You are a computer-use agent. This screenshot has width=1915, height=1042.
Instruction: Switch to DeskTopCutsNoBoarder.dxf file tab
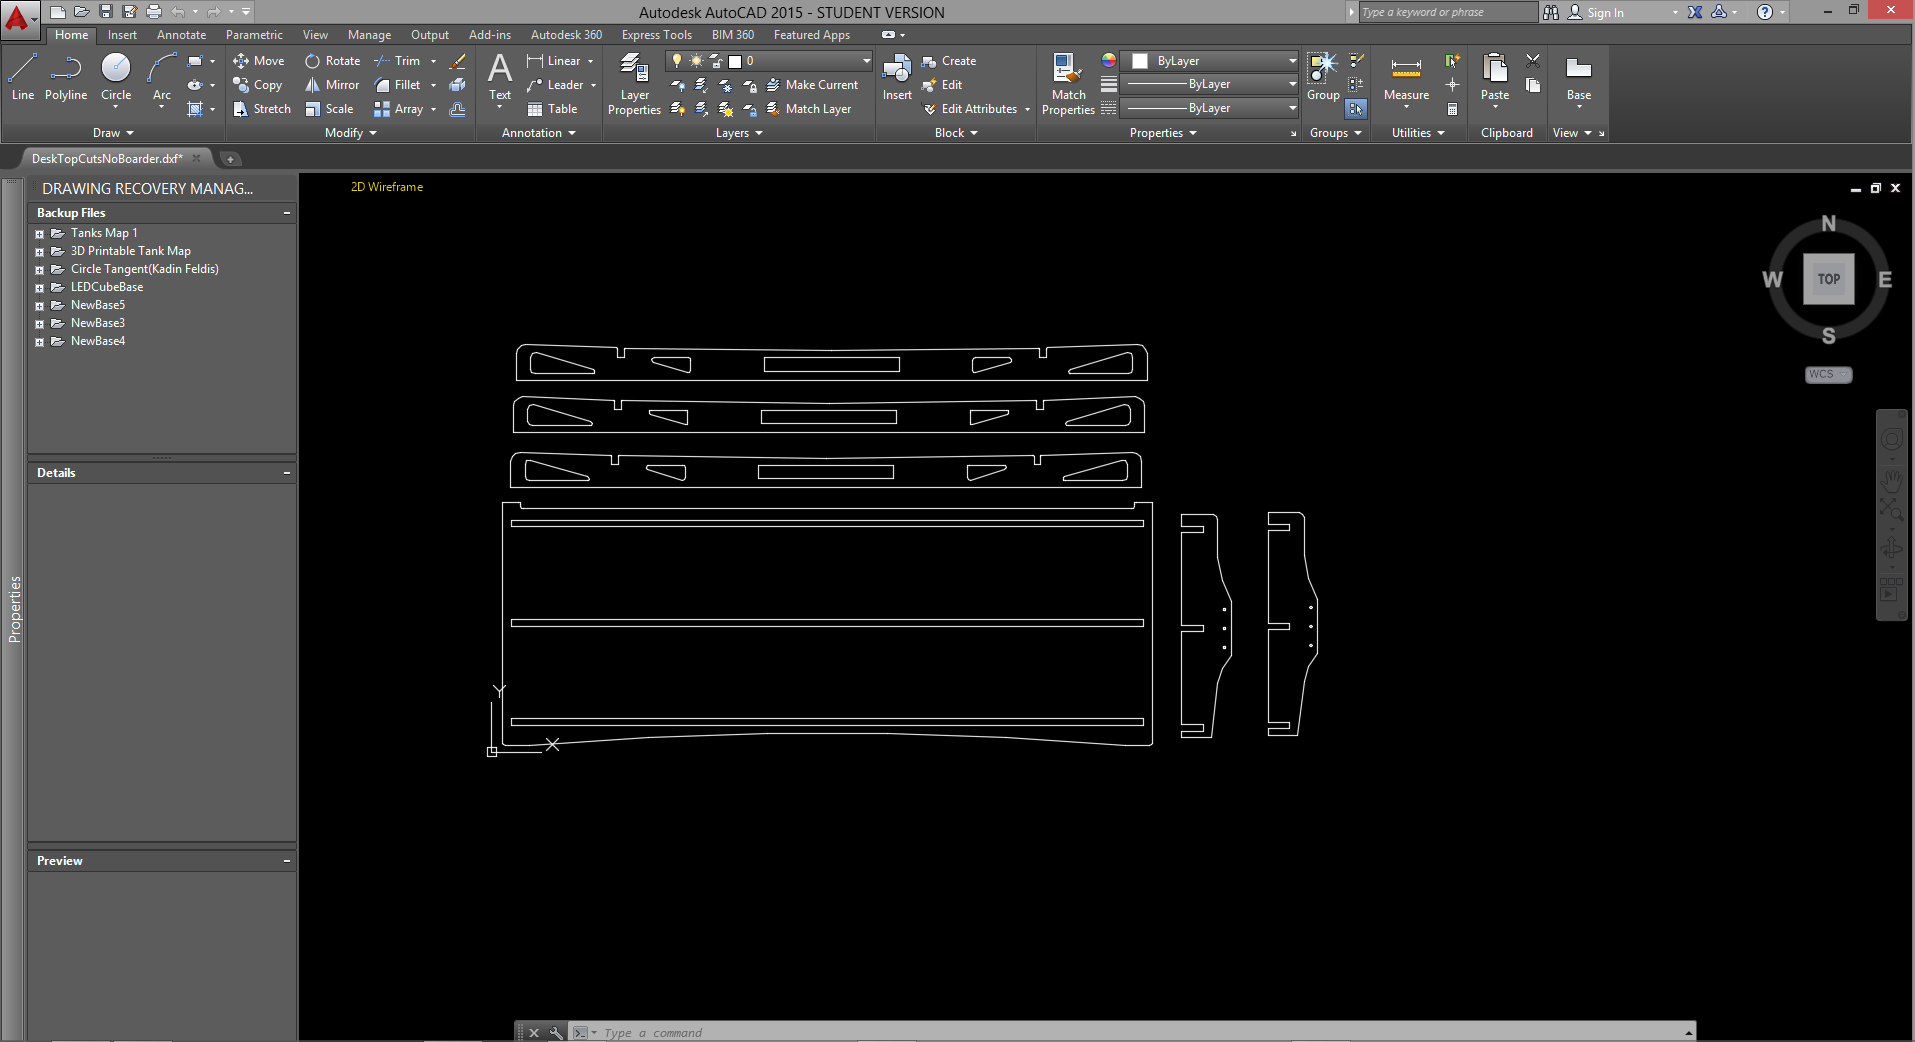coord(107,158)
